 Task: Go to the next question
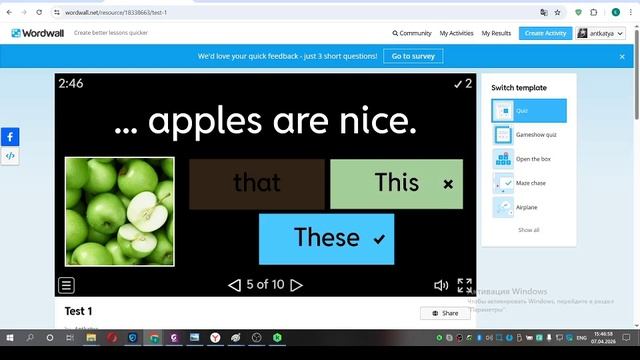(x=296, y=285)
